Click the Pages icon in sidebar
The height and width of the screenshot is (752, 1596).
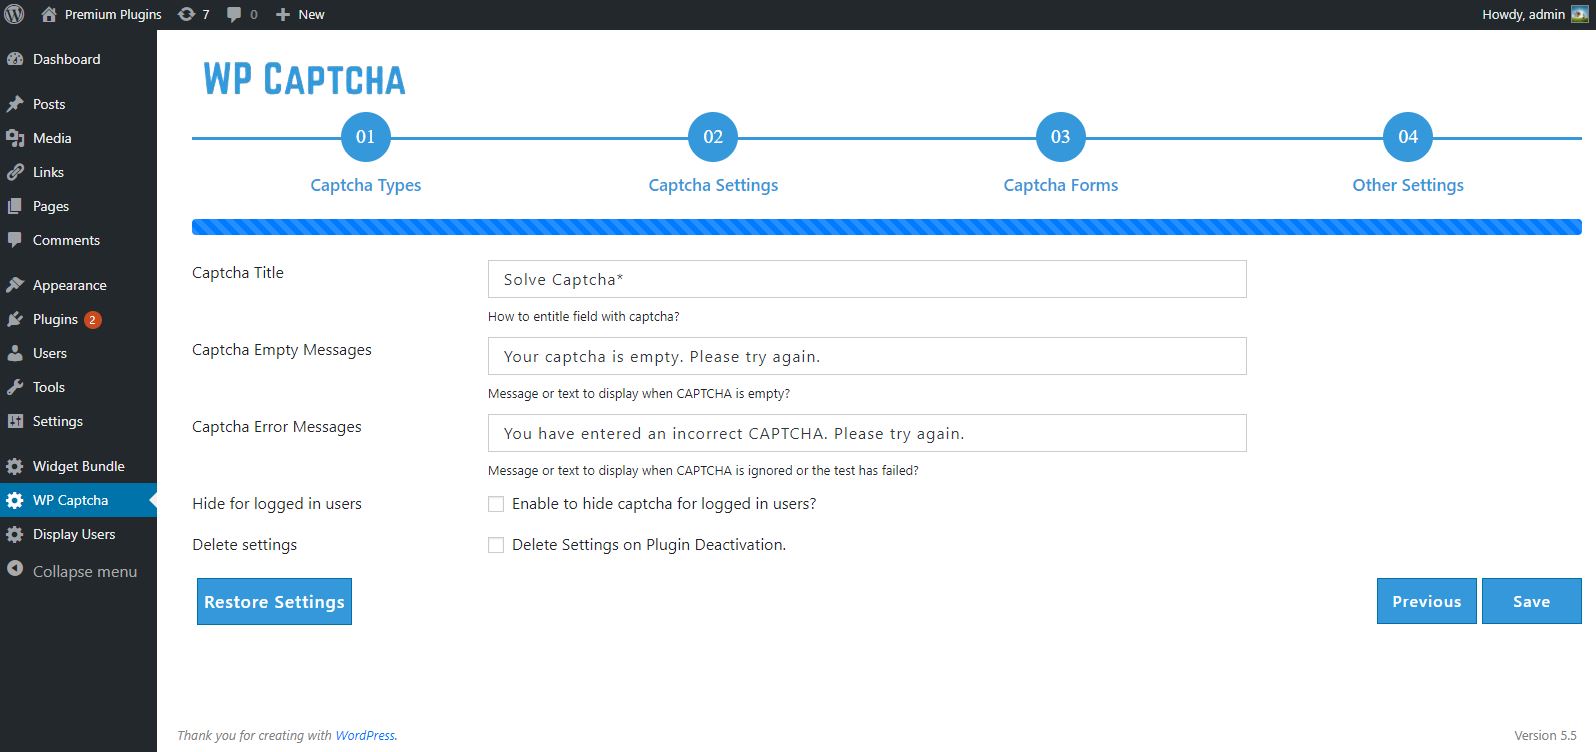point(15,206)
